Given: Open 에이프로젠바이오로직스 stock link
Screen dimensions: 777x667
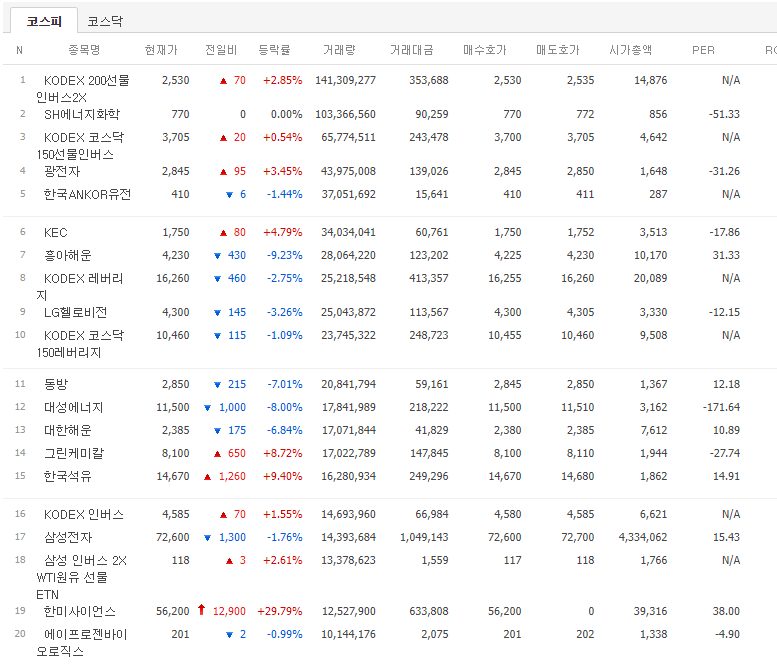Looking at the screenshot, I should tap(82, 642).
